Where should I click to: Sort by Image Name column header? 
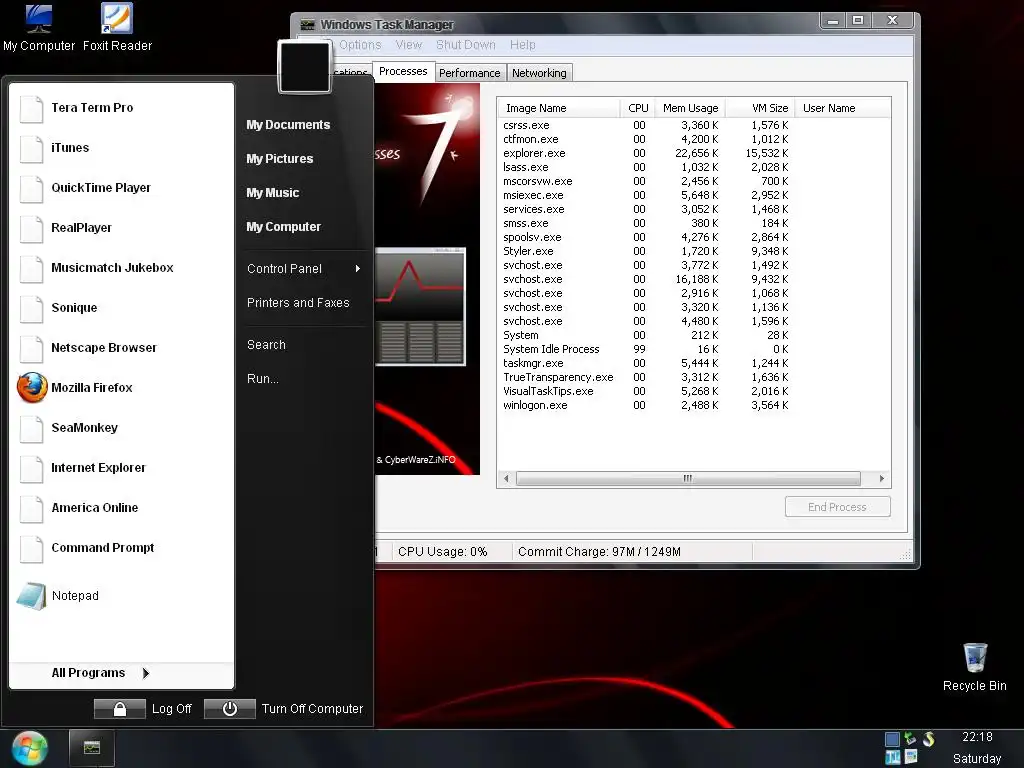[x=559, y=108]
